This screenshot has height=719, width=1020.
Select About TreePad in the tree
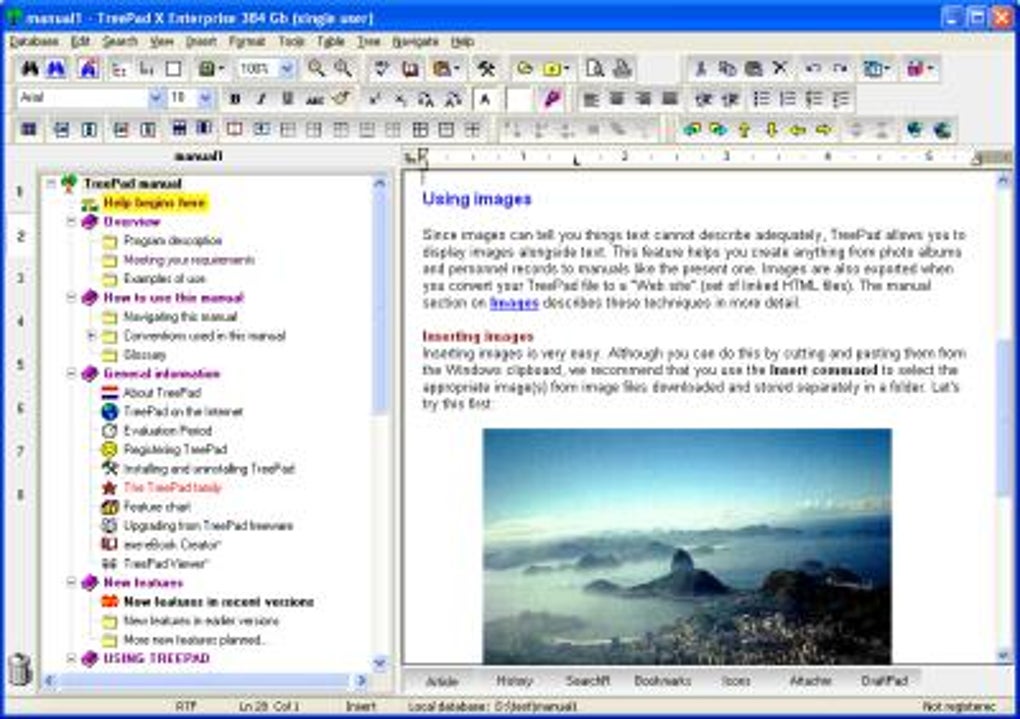162,392
